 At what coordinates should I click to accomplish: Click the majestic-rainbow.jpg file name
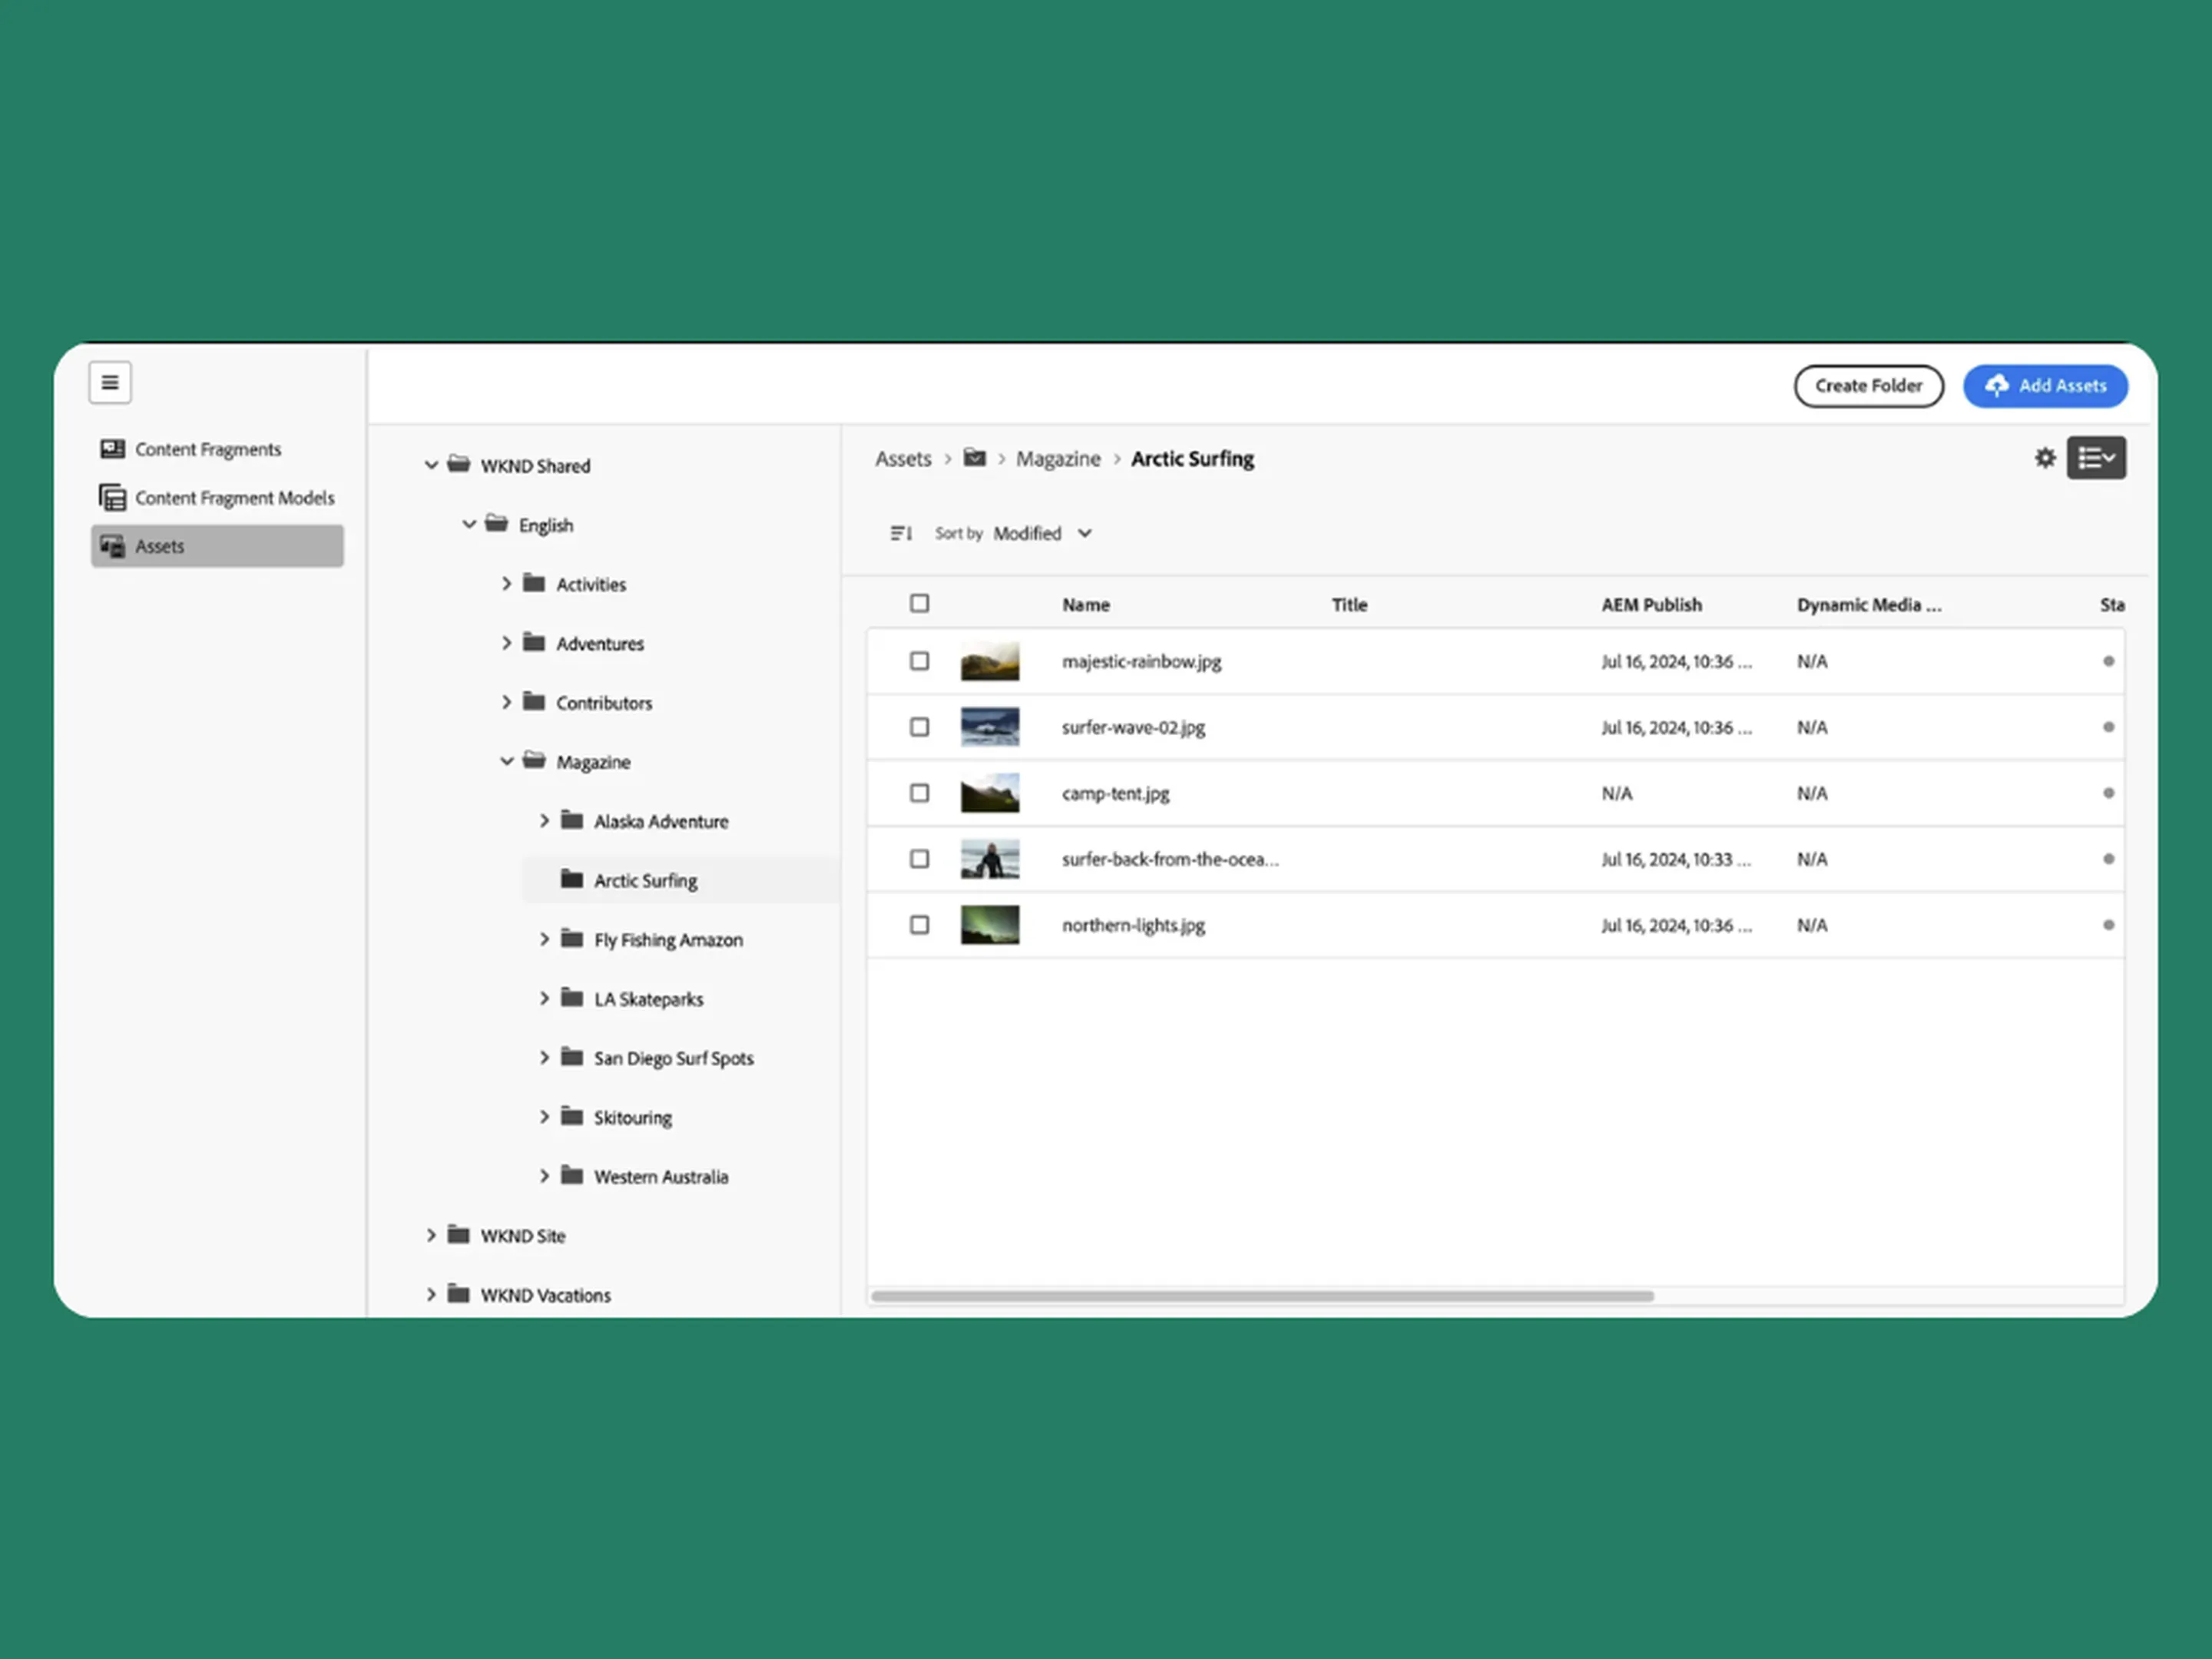(x=1141, y=662)
